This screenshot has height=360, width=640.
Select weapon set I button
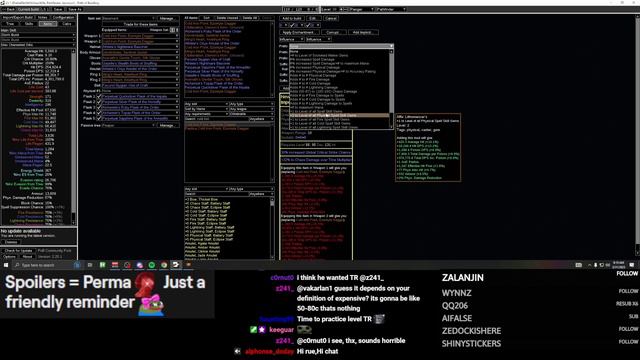point(172,30)
